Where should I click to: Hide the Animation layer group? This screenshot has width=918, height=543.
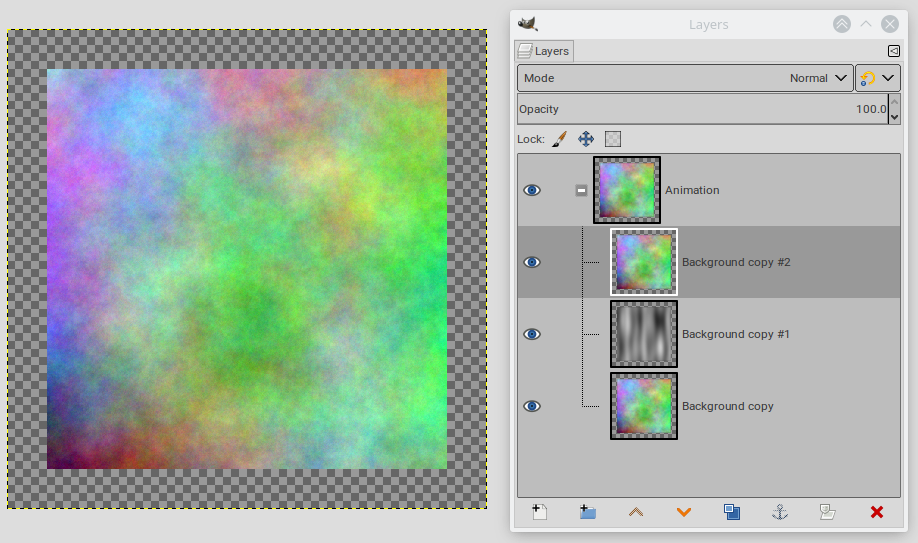point(532,190)
